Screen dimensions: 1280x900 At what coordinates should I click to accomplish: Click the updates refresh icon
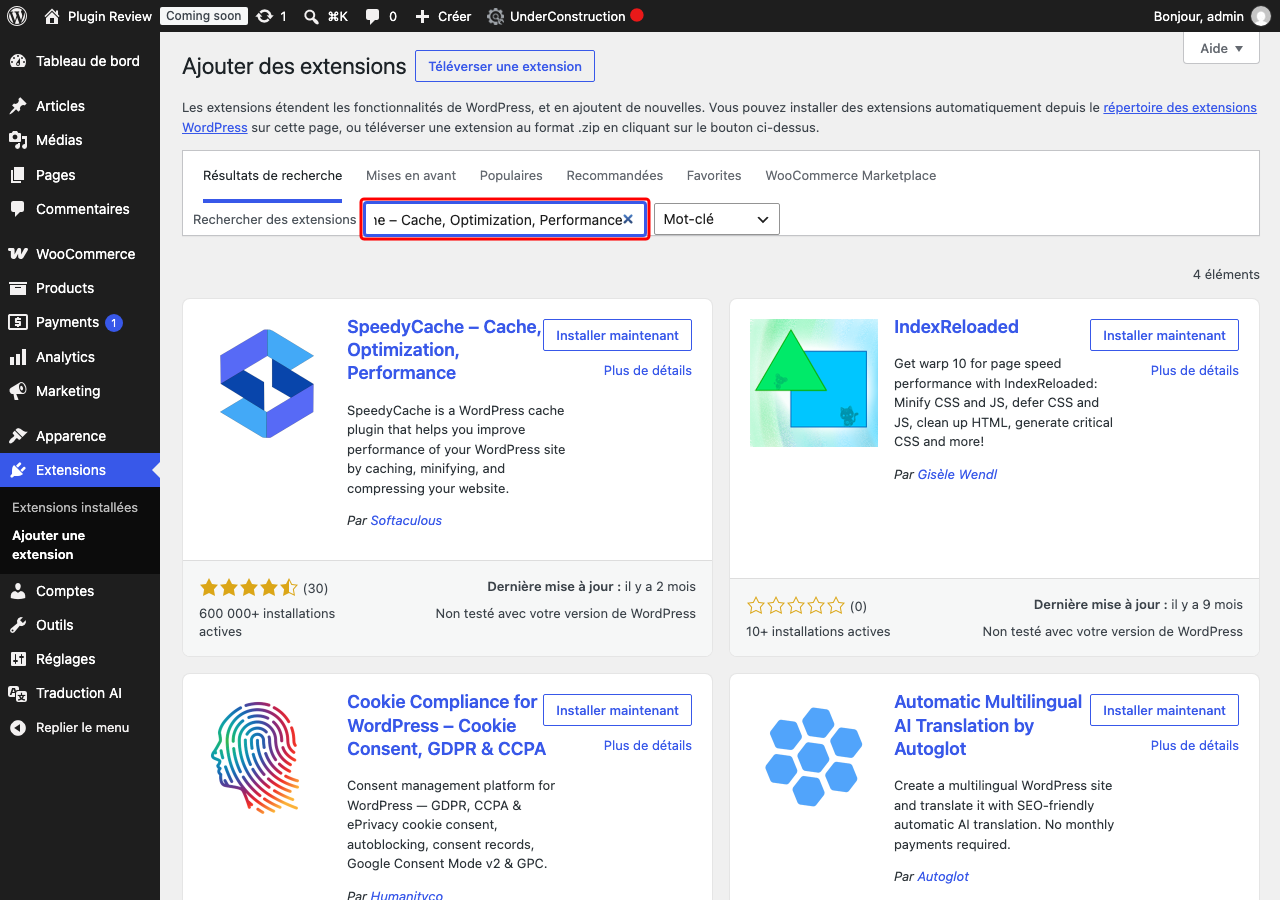tap(264, 16)
